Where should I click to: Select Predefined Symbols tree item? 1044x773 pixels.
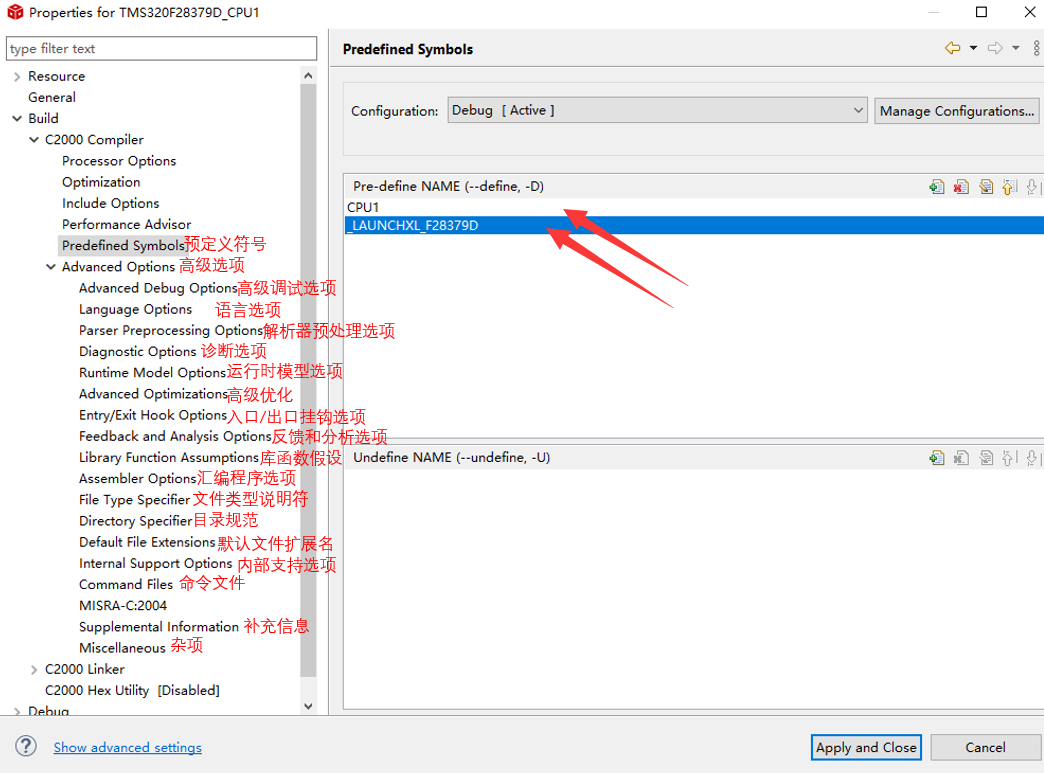tap(123, 246)
